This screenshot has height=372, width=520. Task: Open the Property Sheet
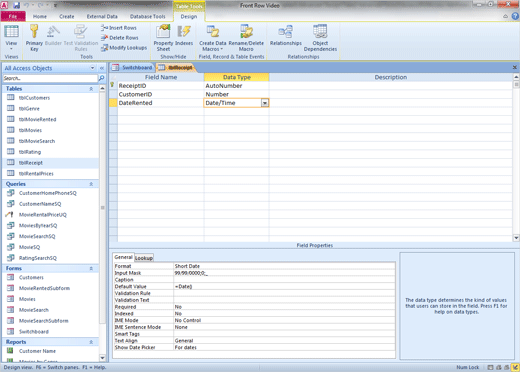click(x=163, y=37)
